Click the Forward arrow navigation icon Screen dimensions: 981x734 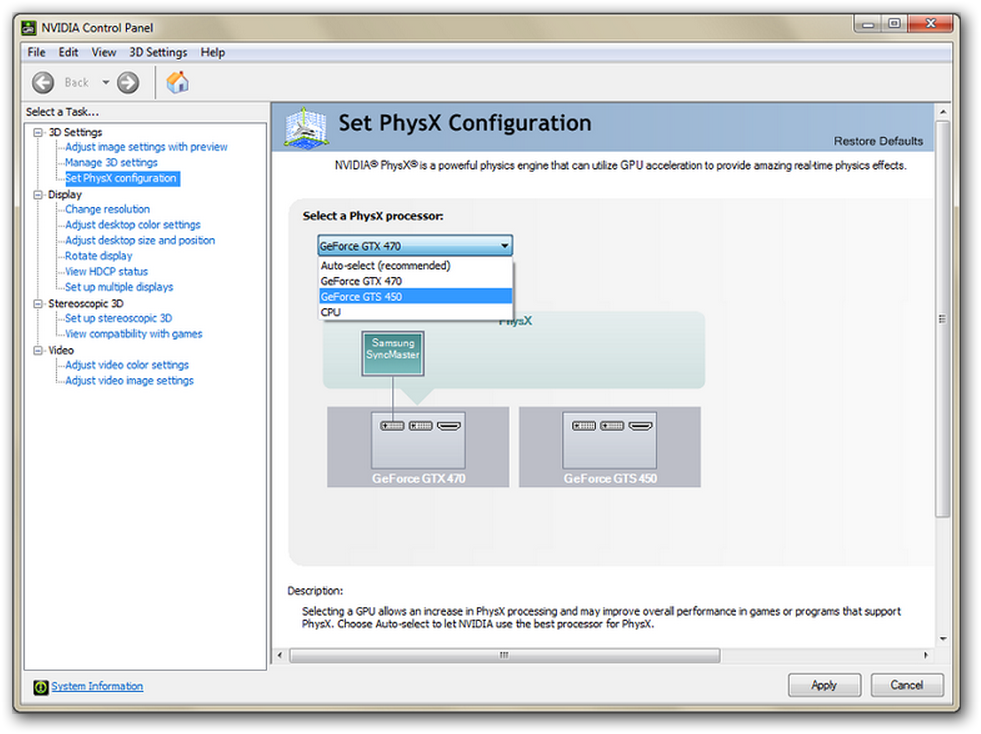click(128, 83)
